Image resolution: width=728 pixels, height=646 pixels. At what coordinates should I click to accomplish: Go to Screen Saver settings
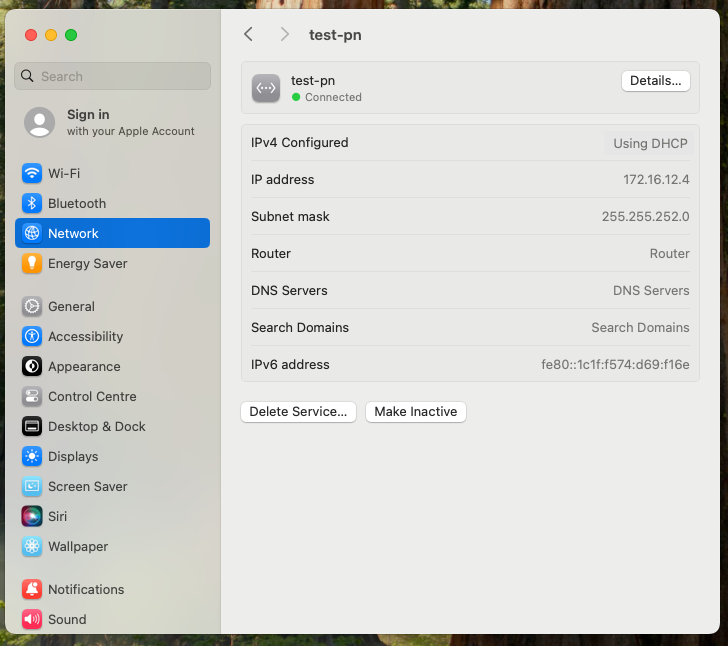point(87,487)
